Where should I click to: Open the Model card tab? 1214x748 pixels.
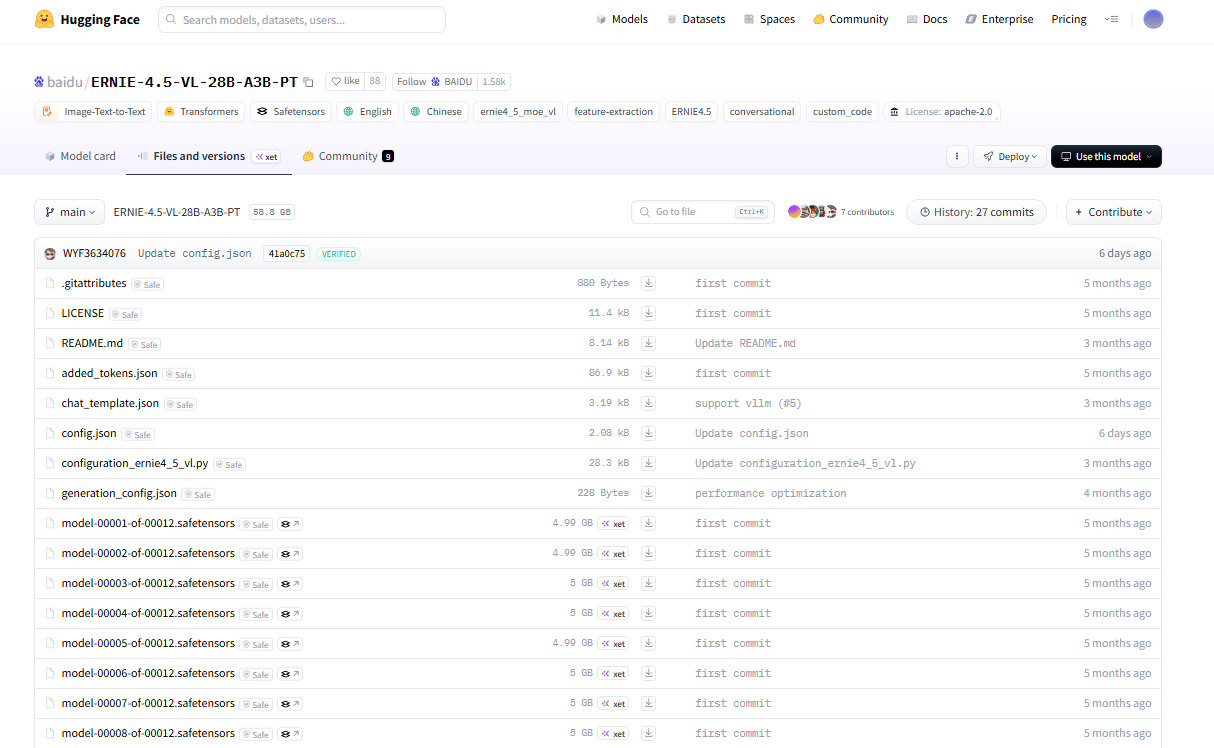80,156
